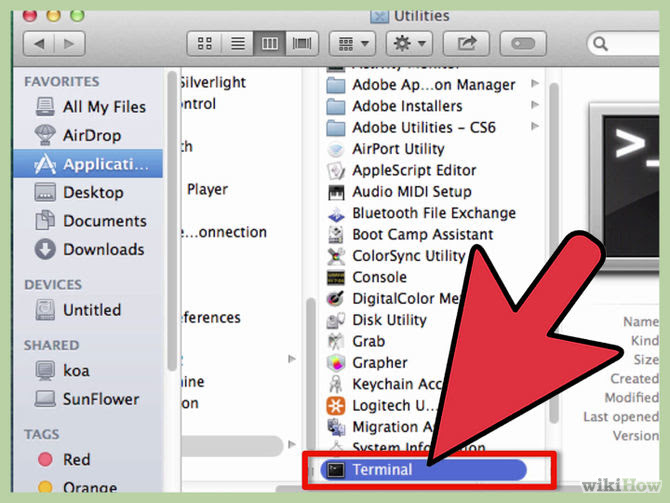
Task: Click the Edit Tags toolbar button
Action: [523, 44]
